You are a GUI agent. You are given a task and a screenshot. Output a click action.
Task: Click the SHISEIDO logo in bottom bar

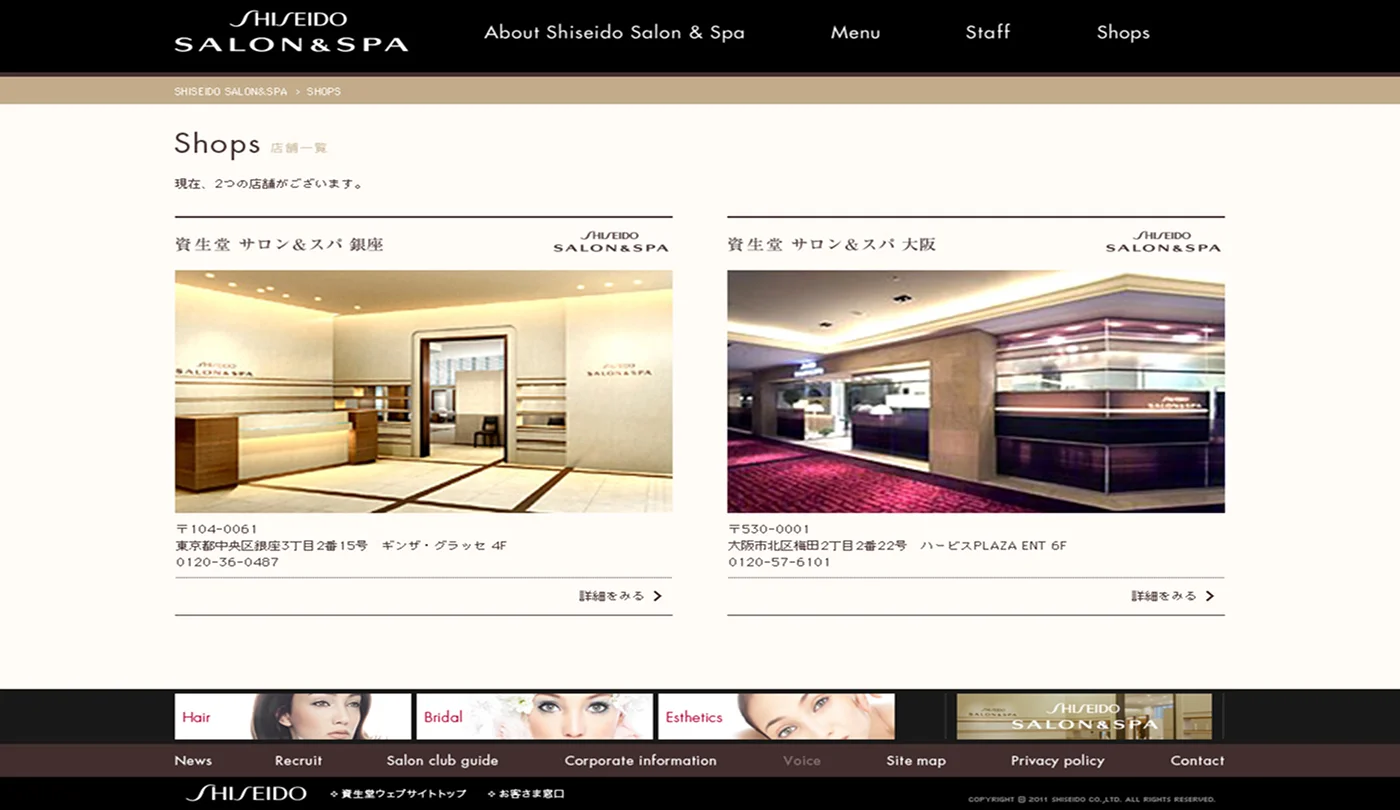246,793
